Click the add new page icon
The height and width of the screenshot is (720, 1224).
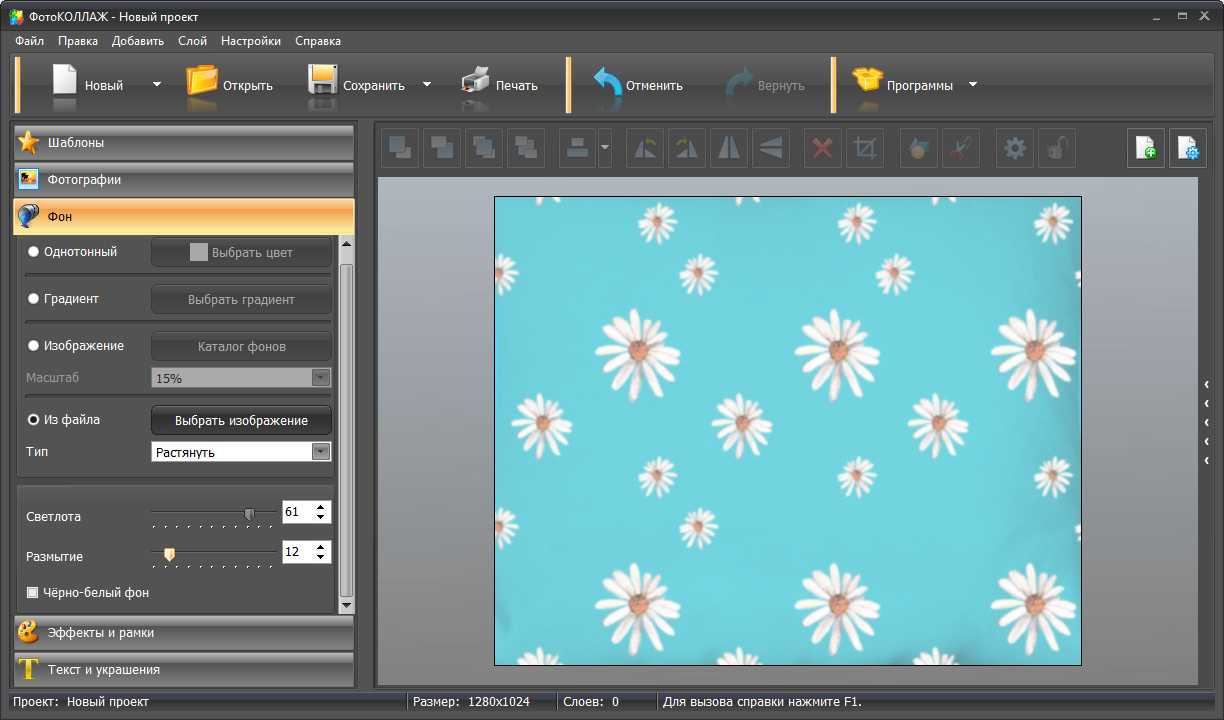tap(1146, 149)
